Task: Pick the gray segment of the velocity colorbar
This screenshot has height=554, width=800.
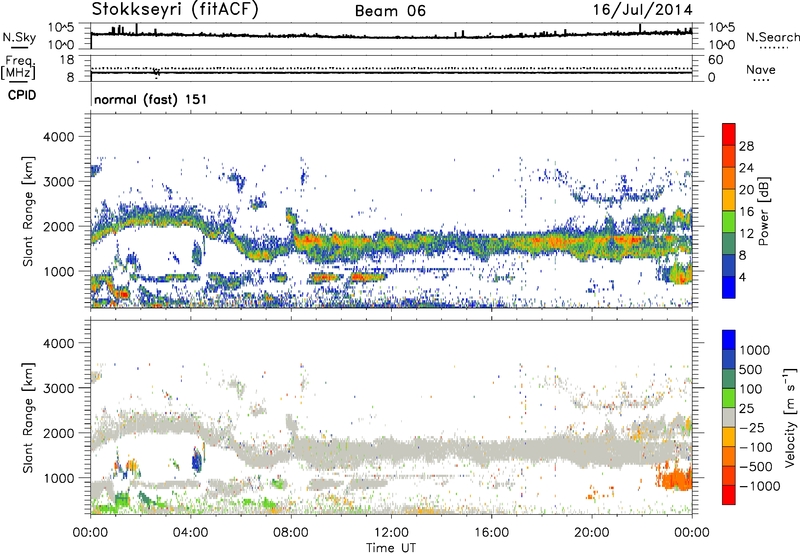Action: point(729,417)
